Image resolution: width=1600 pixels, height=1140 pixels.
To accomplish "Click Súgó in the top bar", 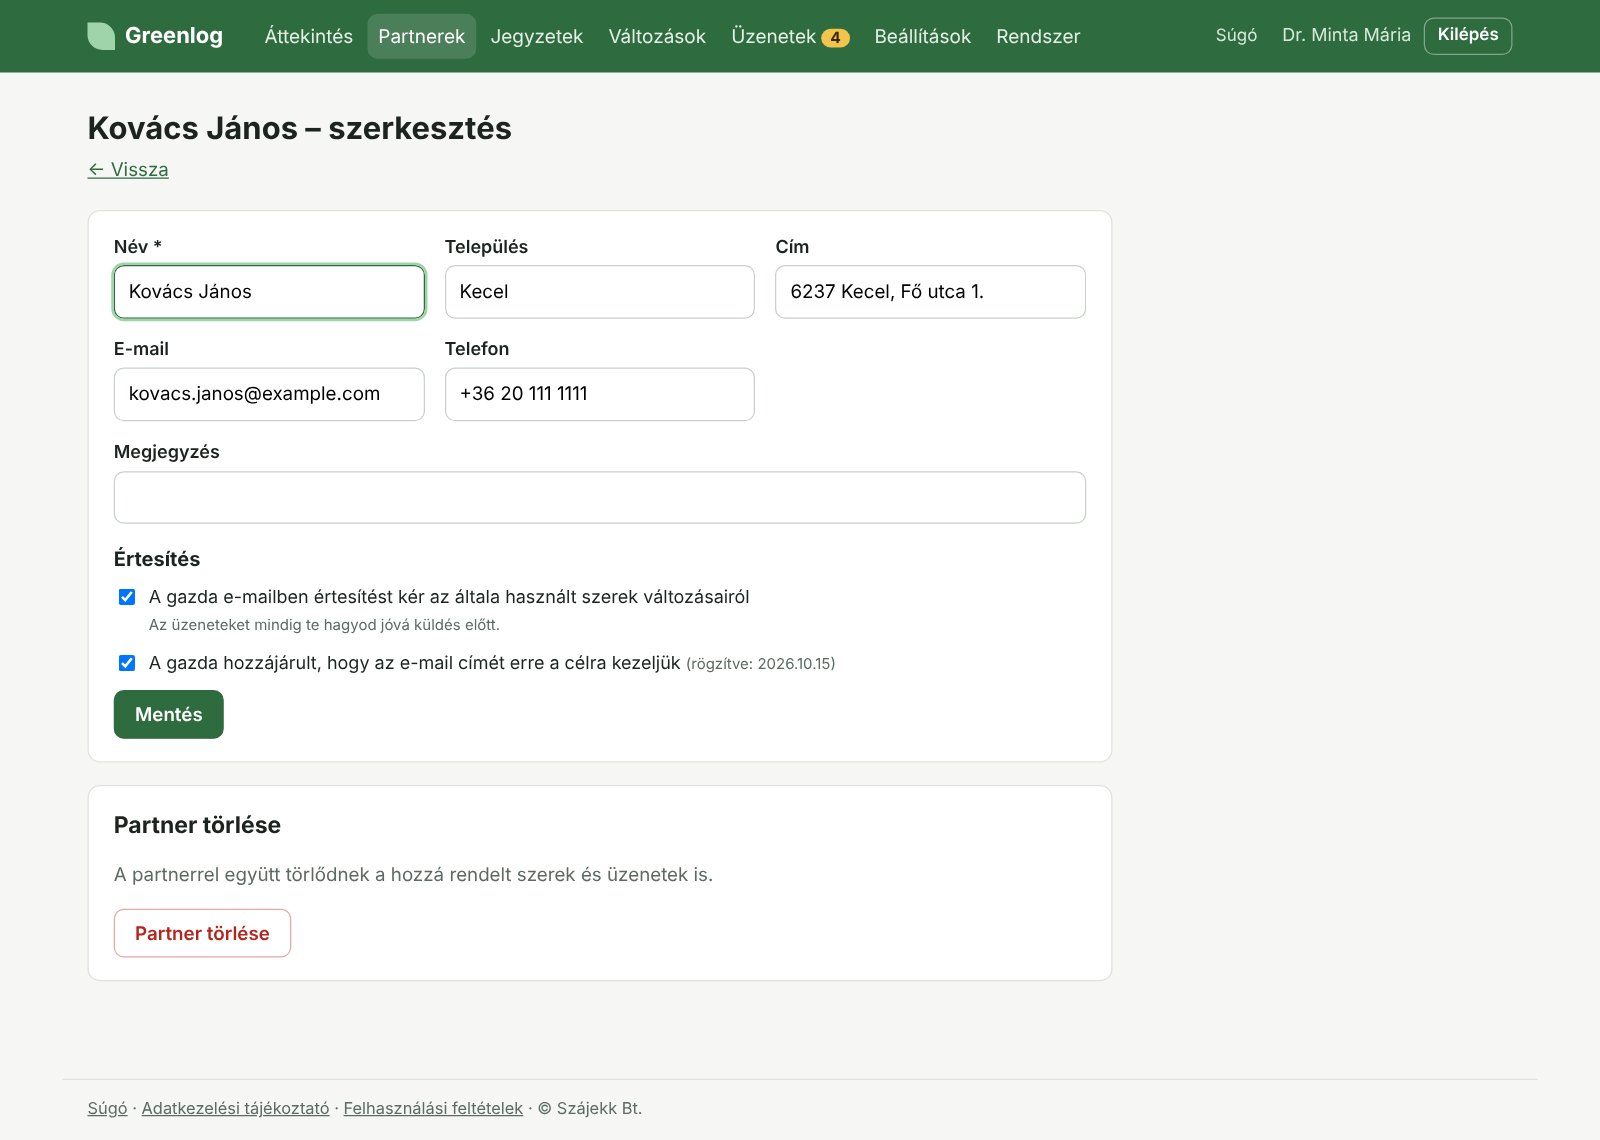I will 1236,35.
